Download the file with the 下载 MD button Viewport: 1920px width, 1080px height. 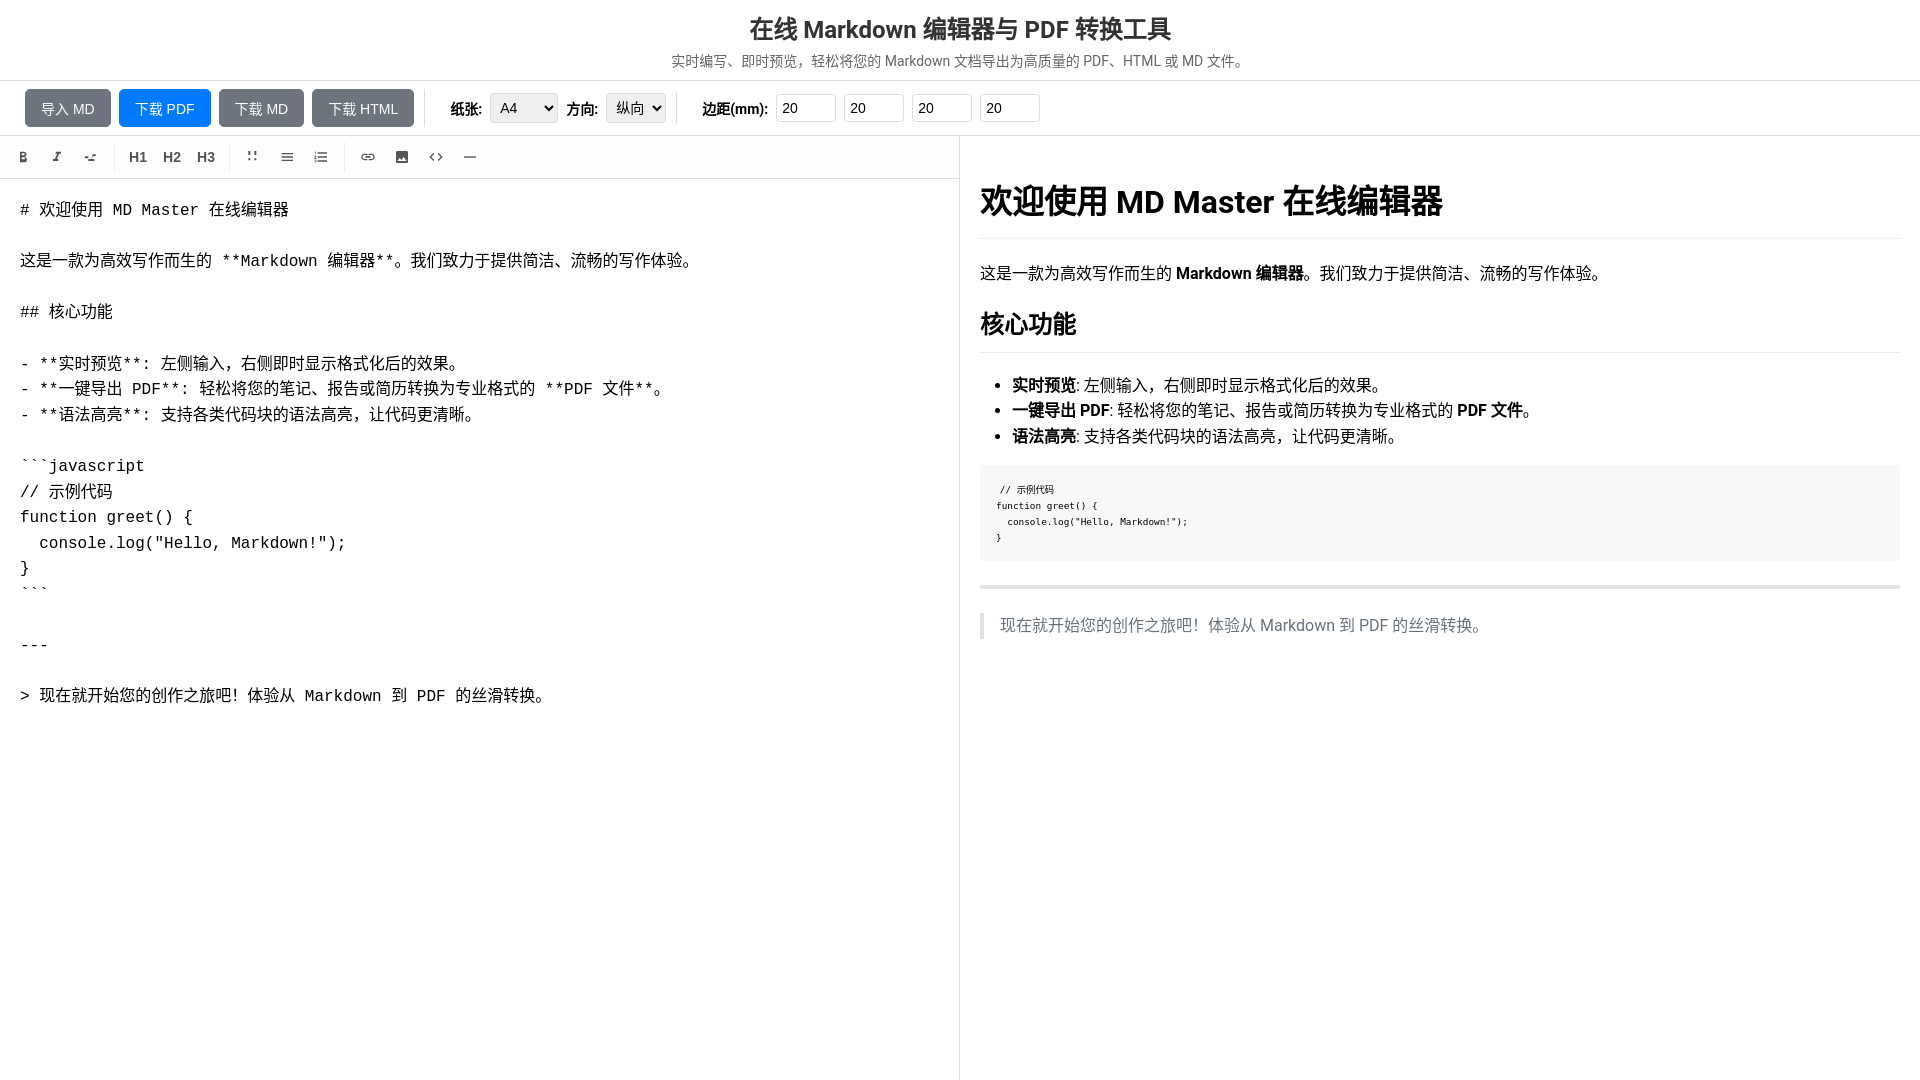261,108
